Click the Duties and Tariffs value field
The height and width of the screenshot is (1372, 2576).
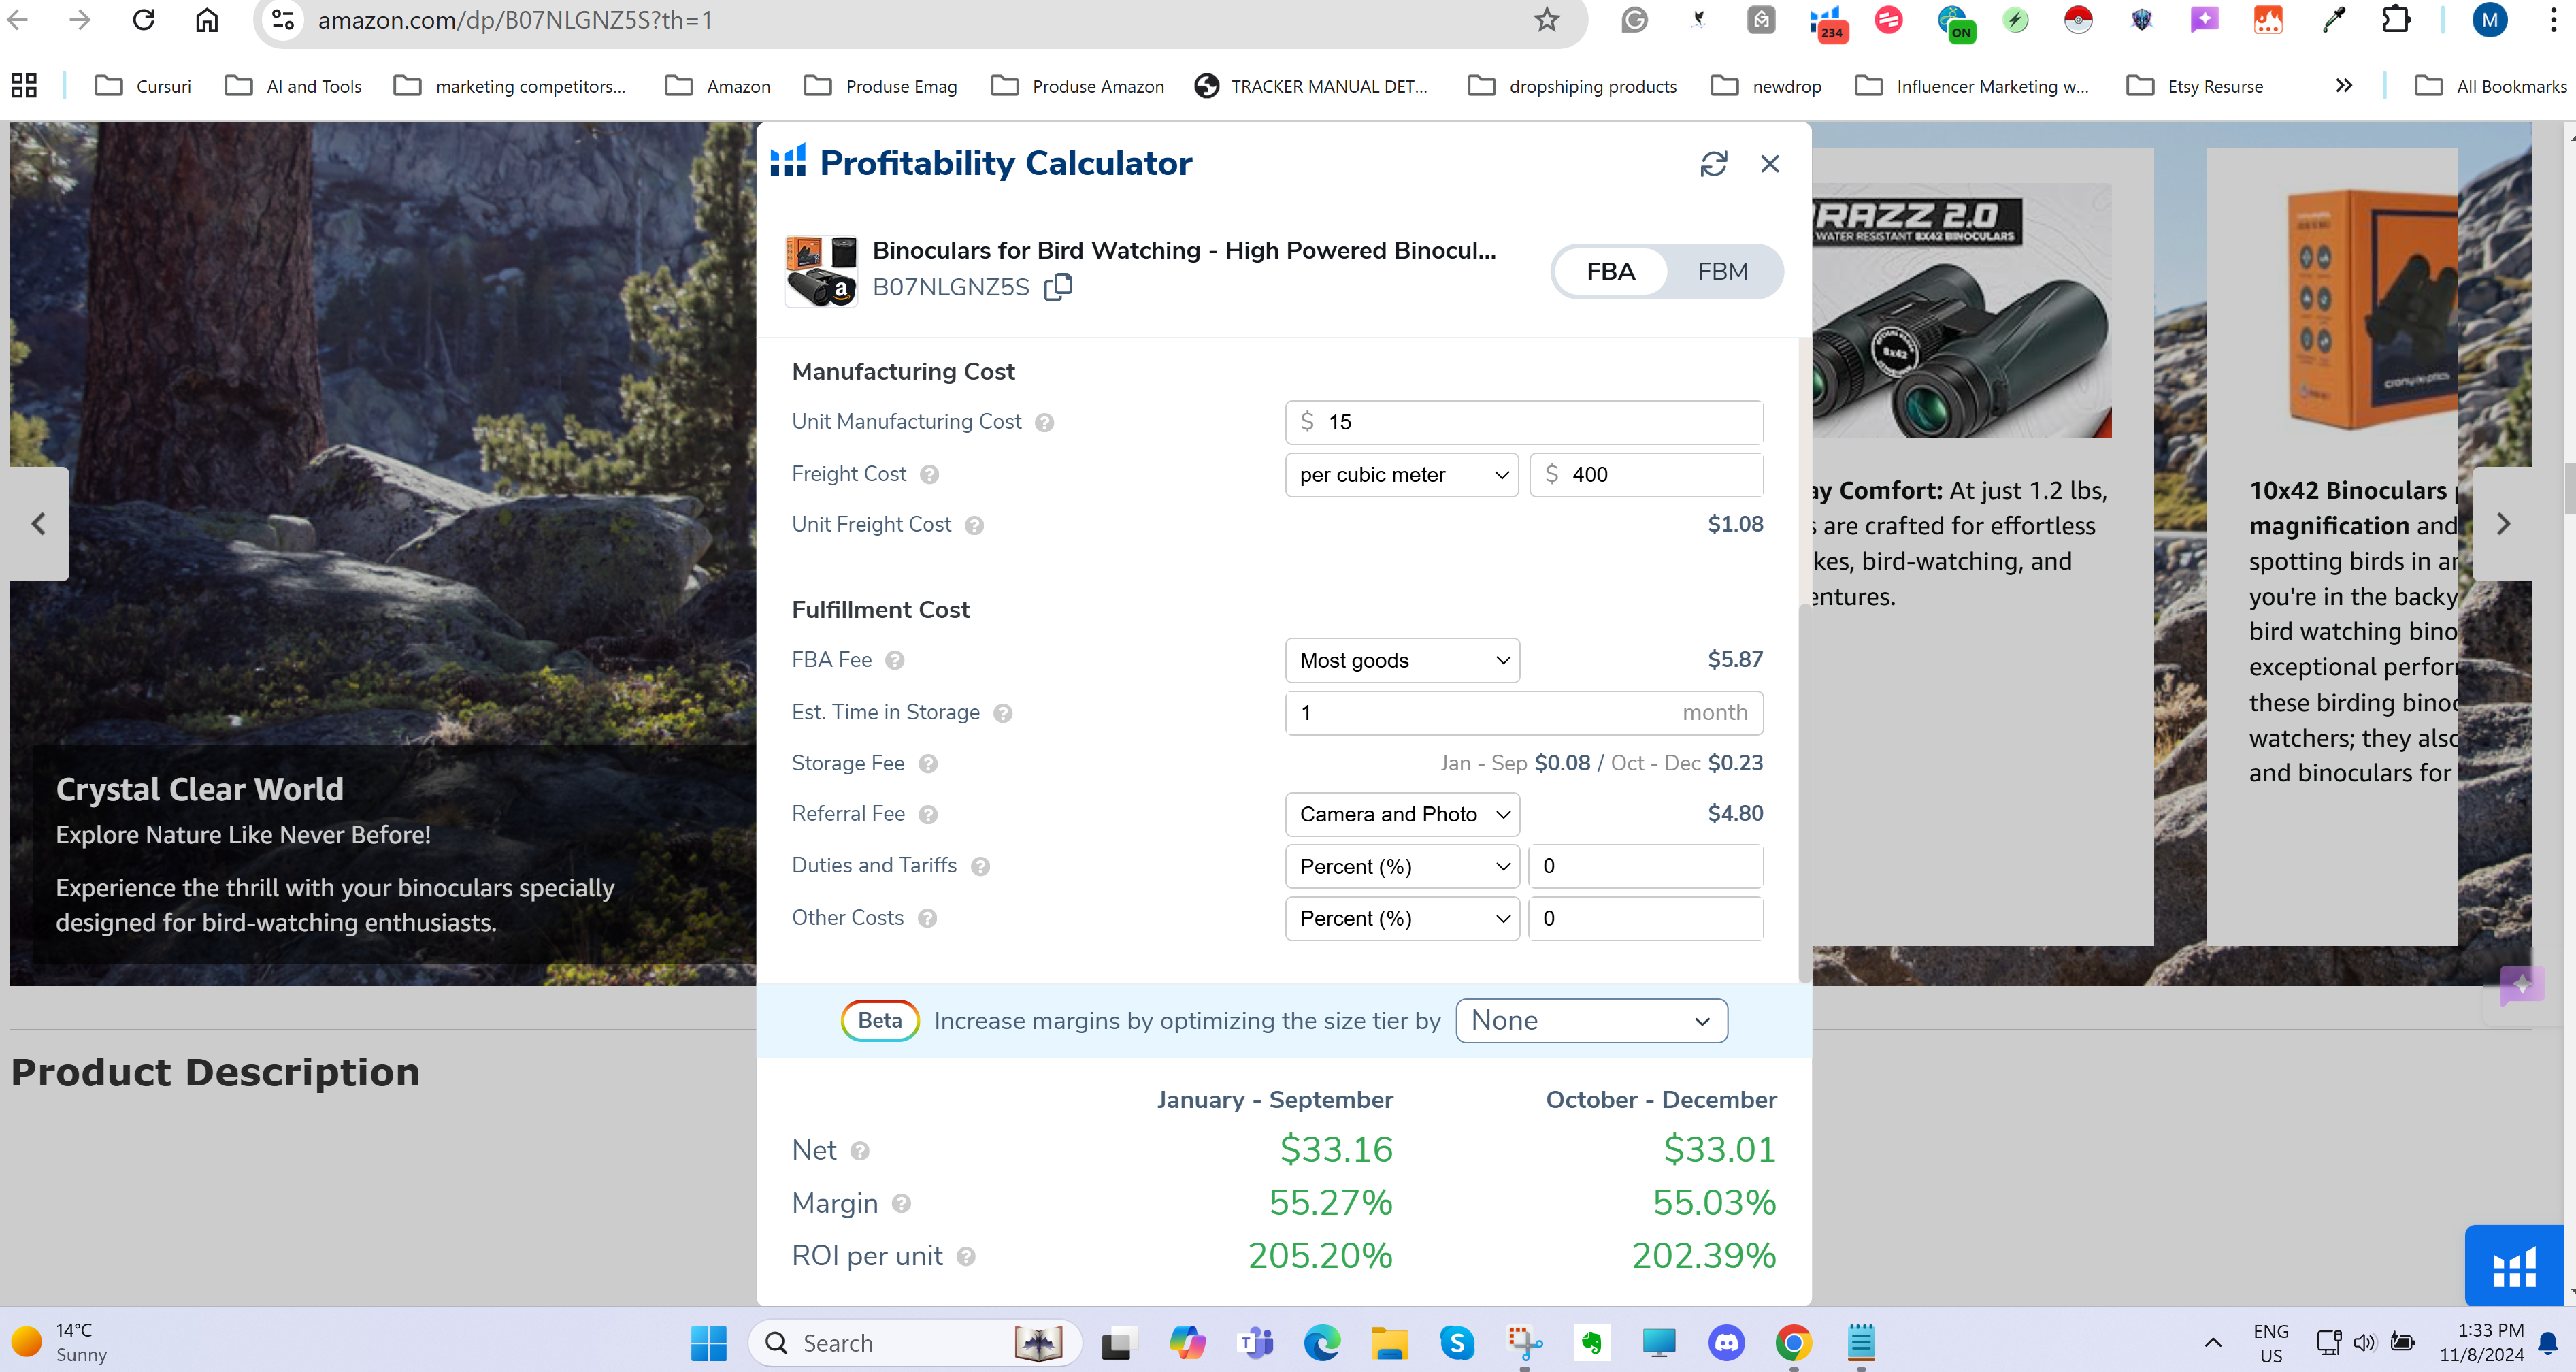[x=1646, y=866]
